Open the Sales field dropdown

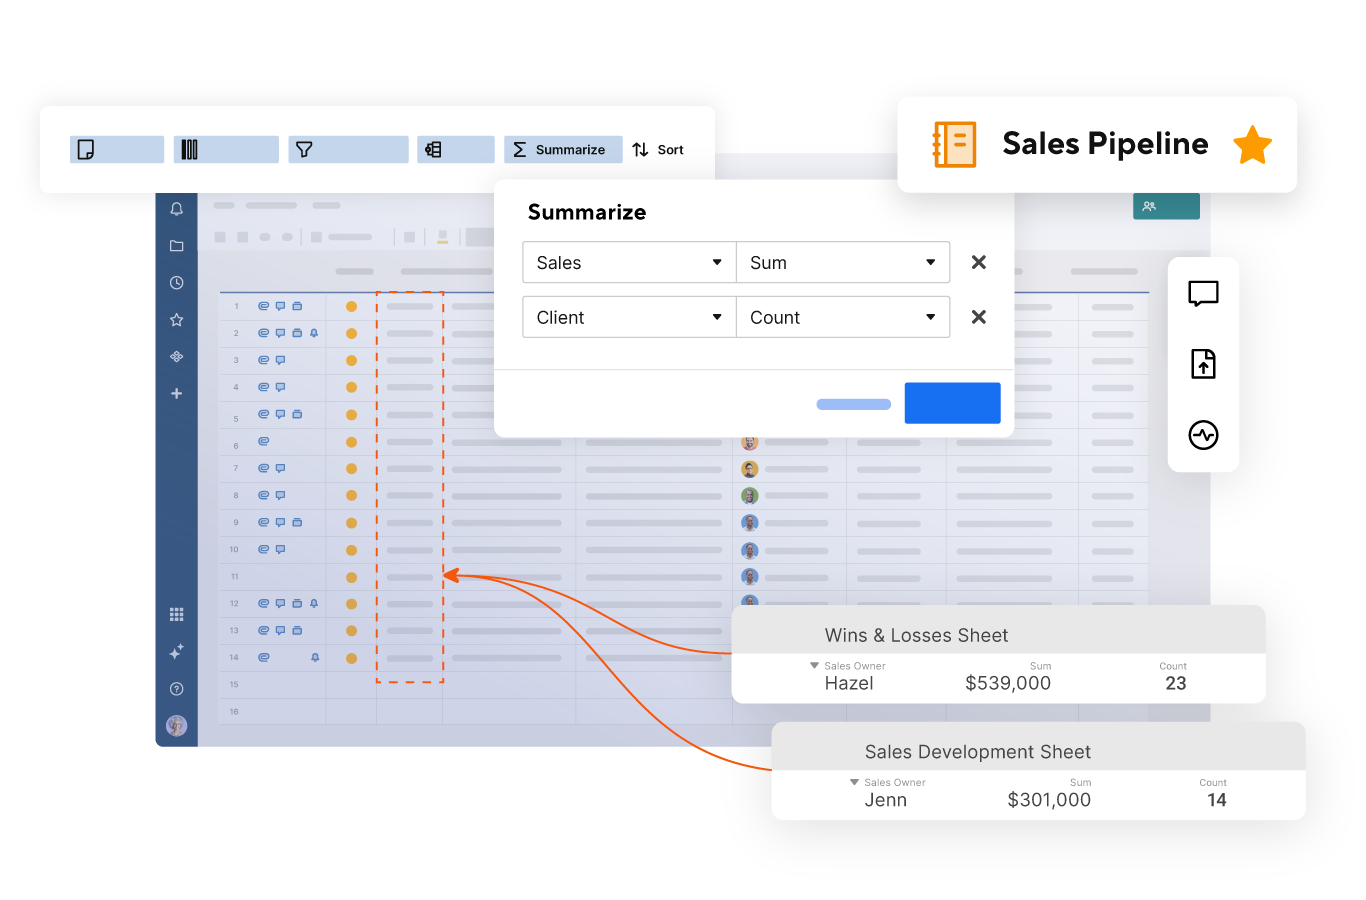click(629, 263)
